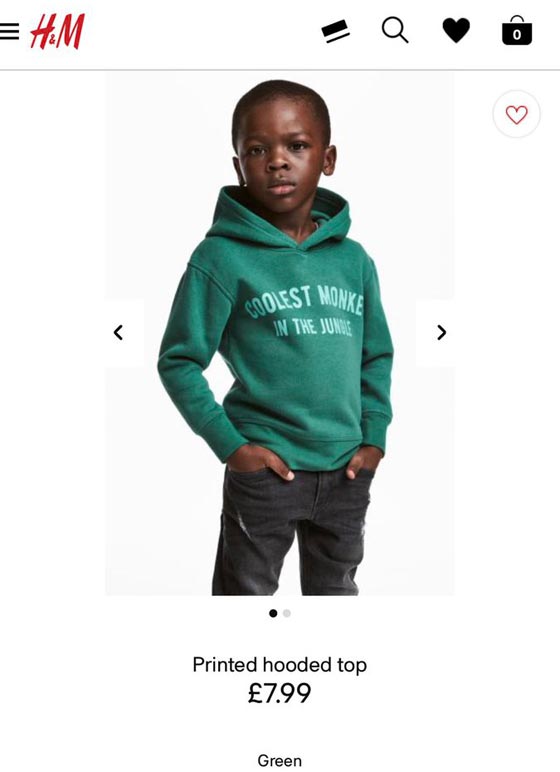Choose the Green colour label
Image resolution: width=560 pixels, height=772 pixels.
(x=279, y=760)
